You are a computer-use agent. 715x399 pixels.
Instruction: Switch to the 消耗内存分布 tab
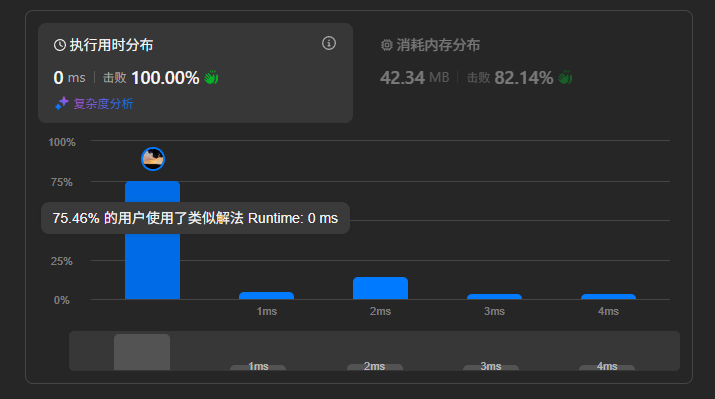[x=430, y=45]
